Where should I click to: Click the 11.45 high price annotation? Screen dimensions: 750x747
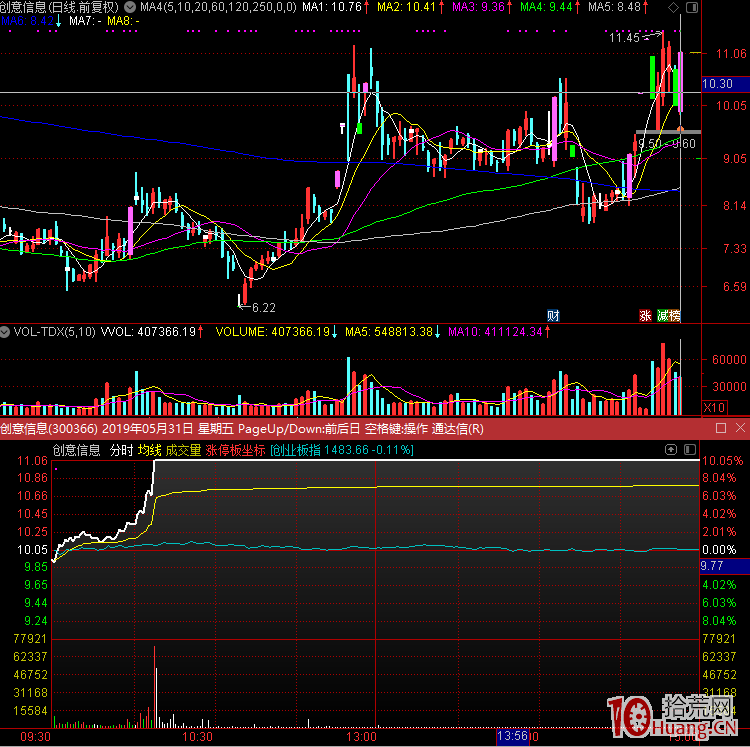[x=624, y=38]
